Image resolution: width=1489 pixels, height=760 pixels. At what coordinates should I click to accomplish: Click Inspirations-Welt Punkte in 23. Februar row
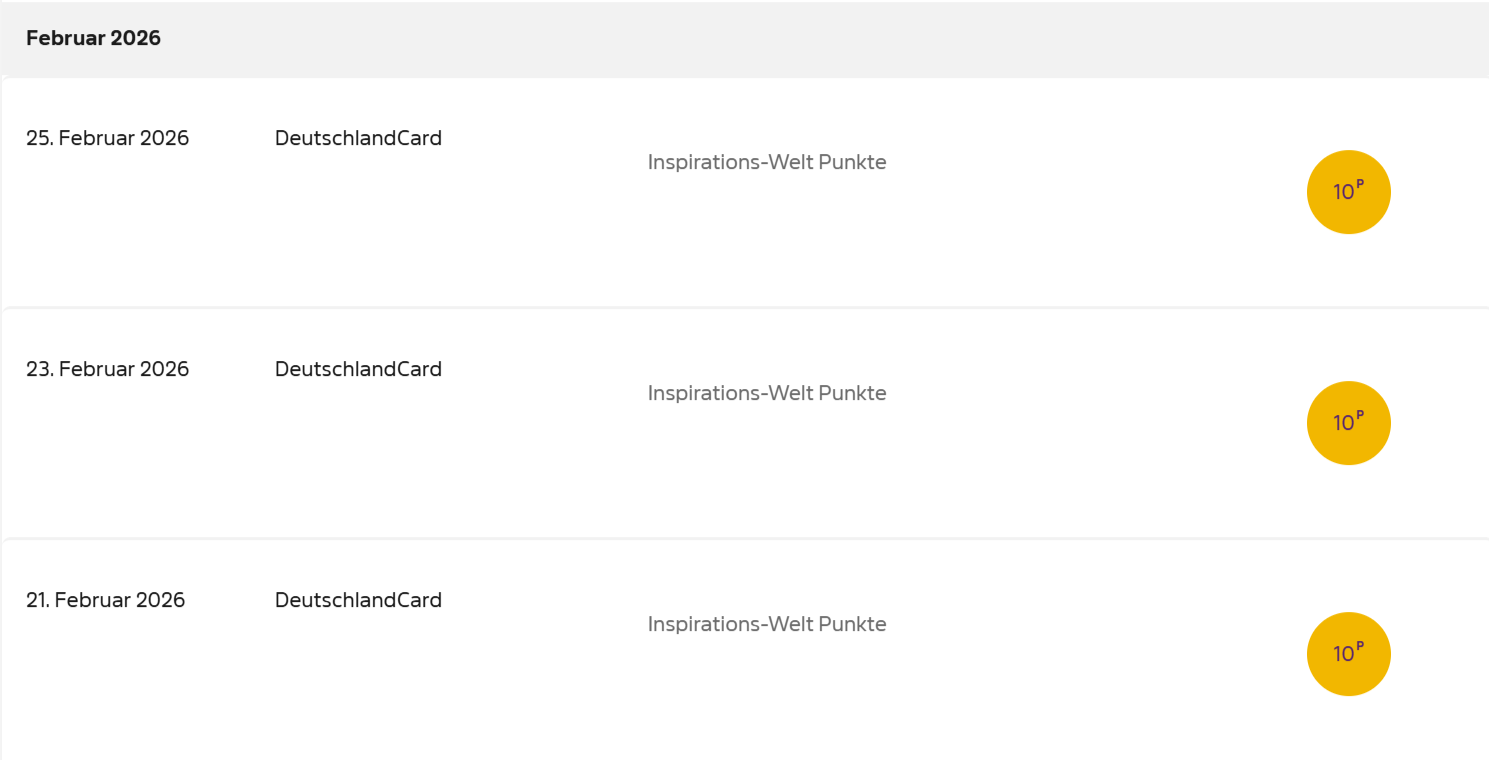tap(767, 393)
